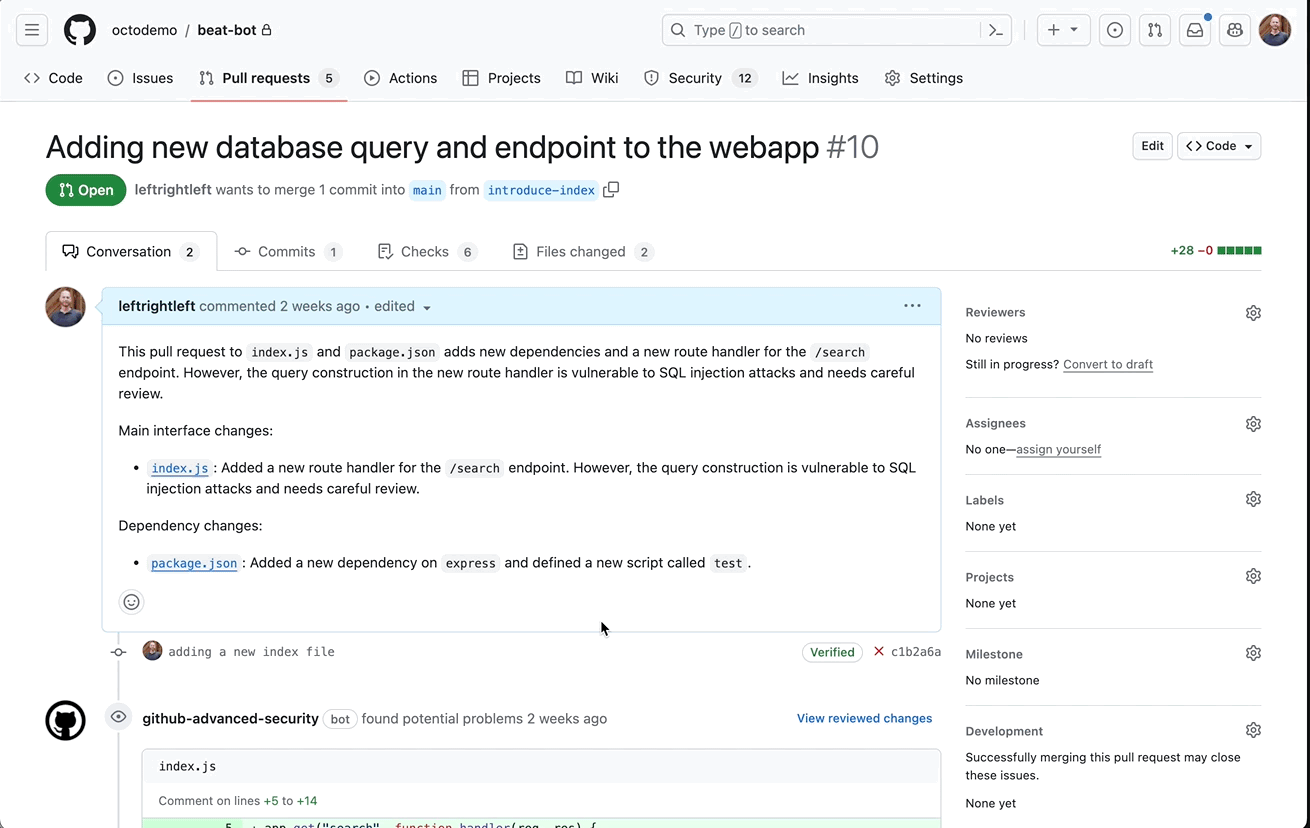Toggle visibility eye on github-advanced-security review

pos(118,717)
